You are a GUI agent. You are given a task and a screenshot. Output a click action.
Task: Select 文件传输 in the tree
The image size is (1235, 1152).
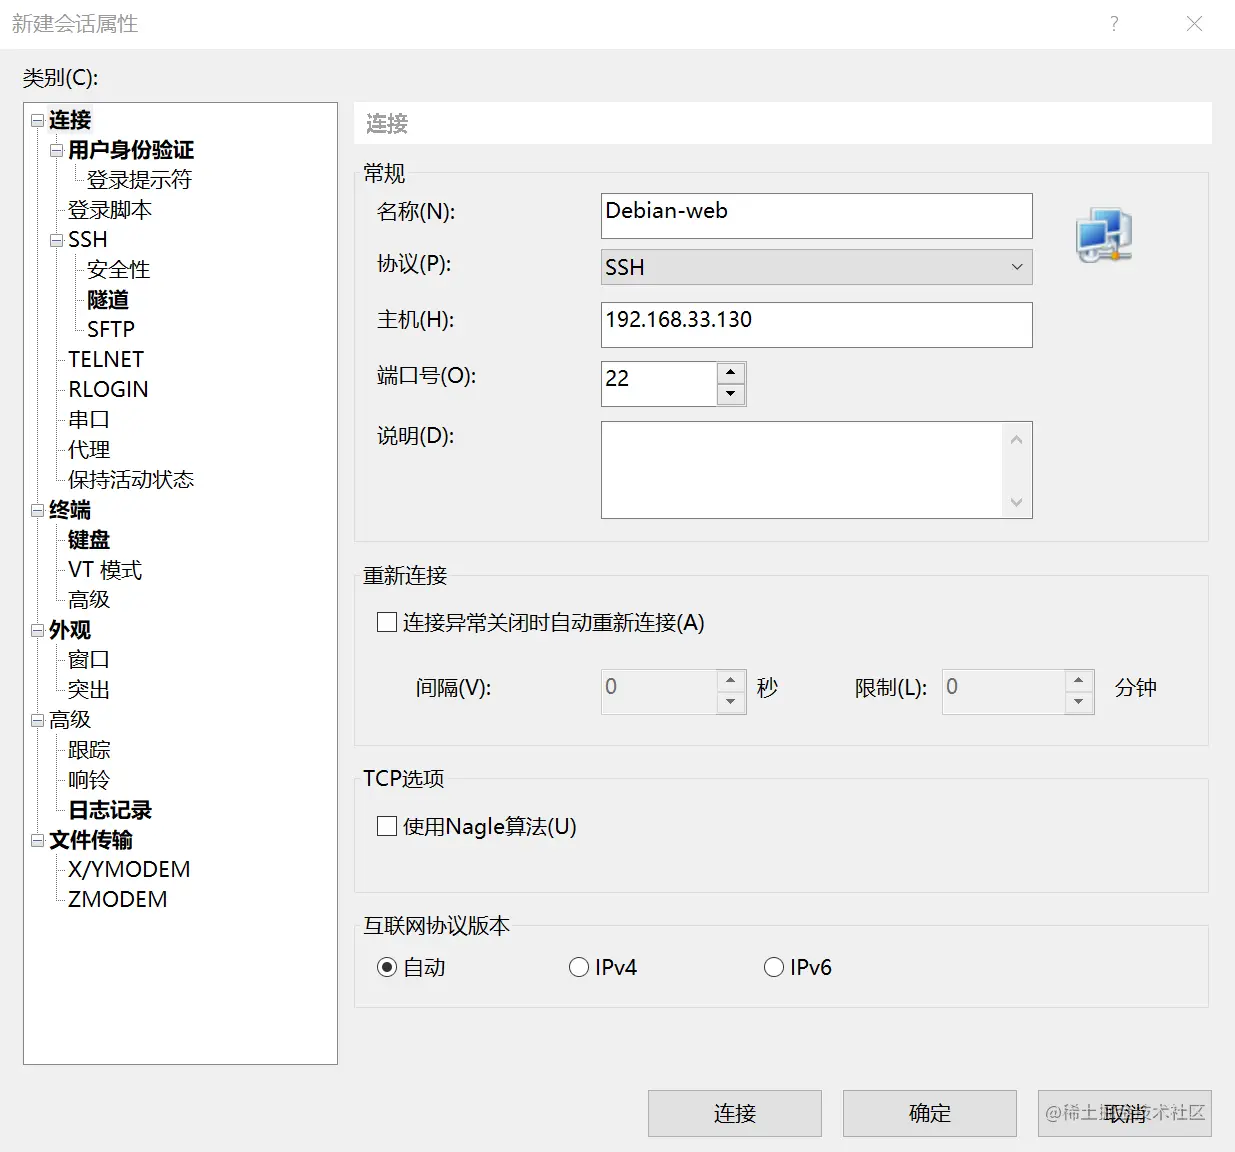(91, 840)
